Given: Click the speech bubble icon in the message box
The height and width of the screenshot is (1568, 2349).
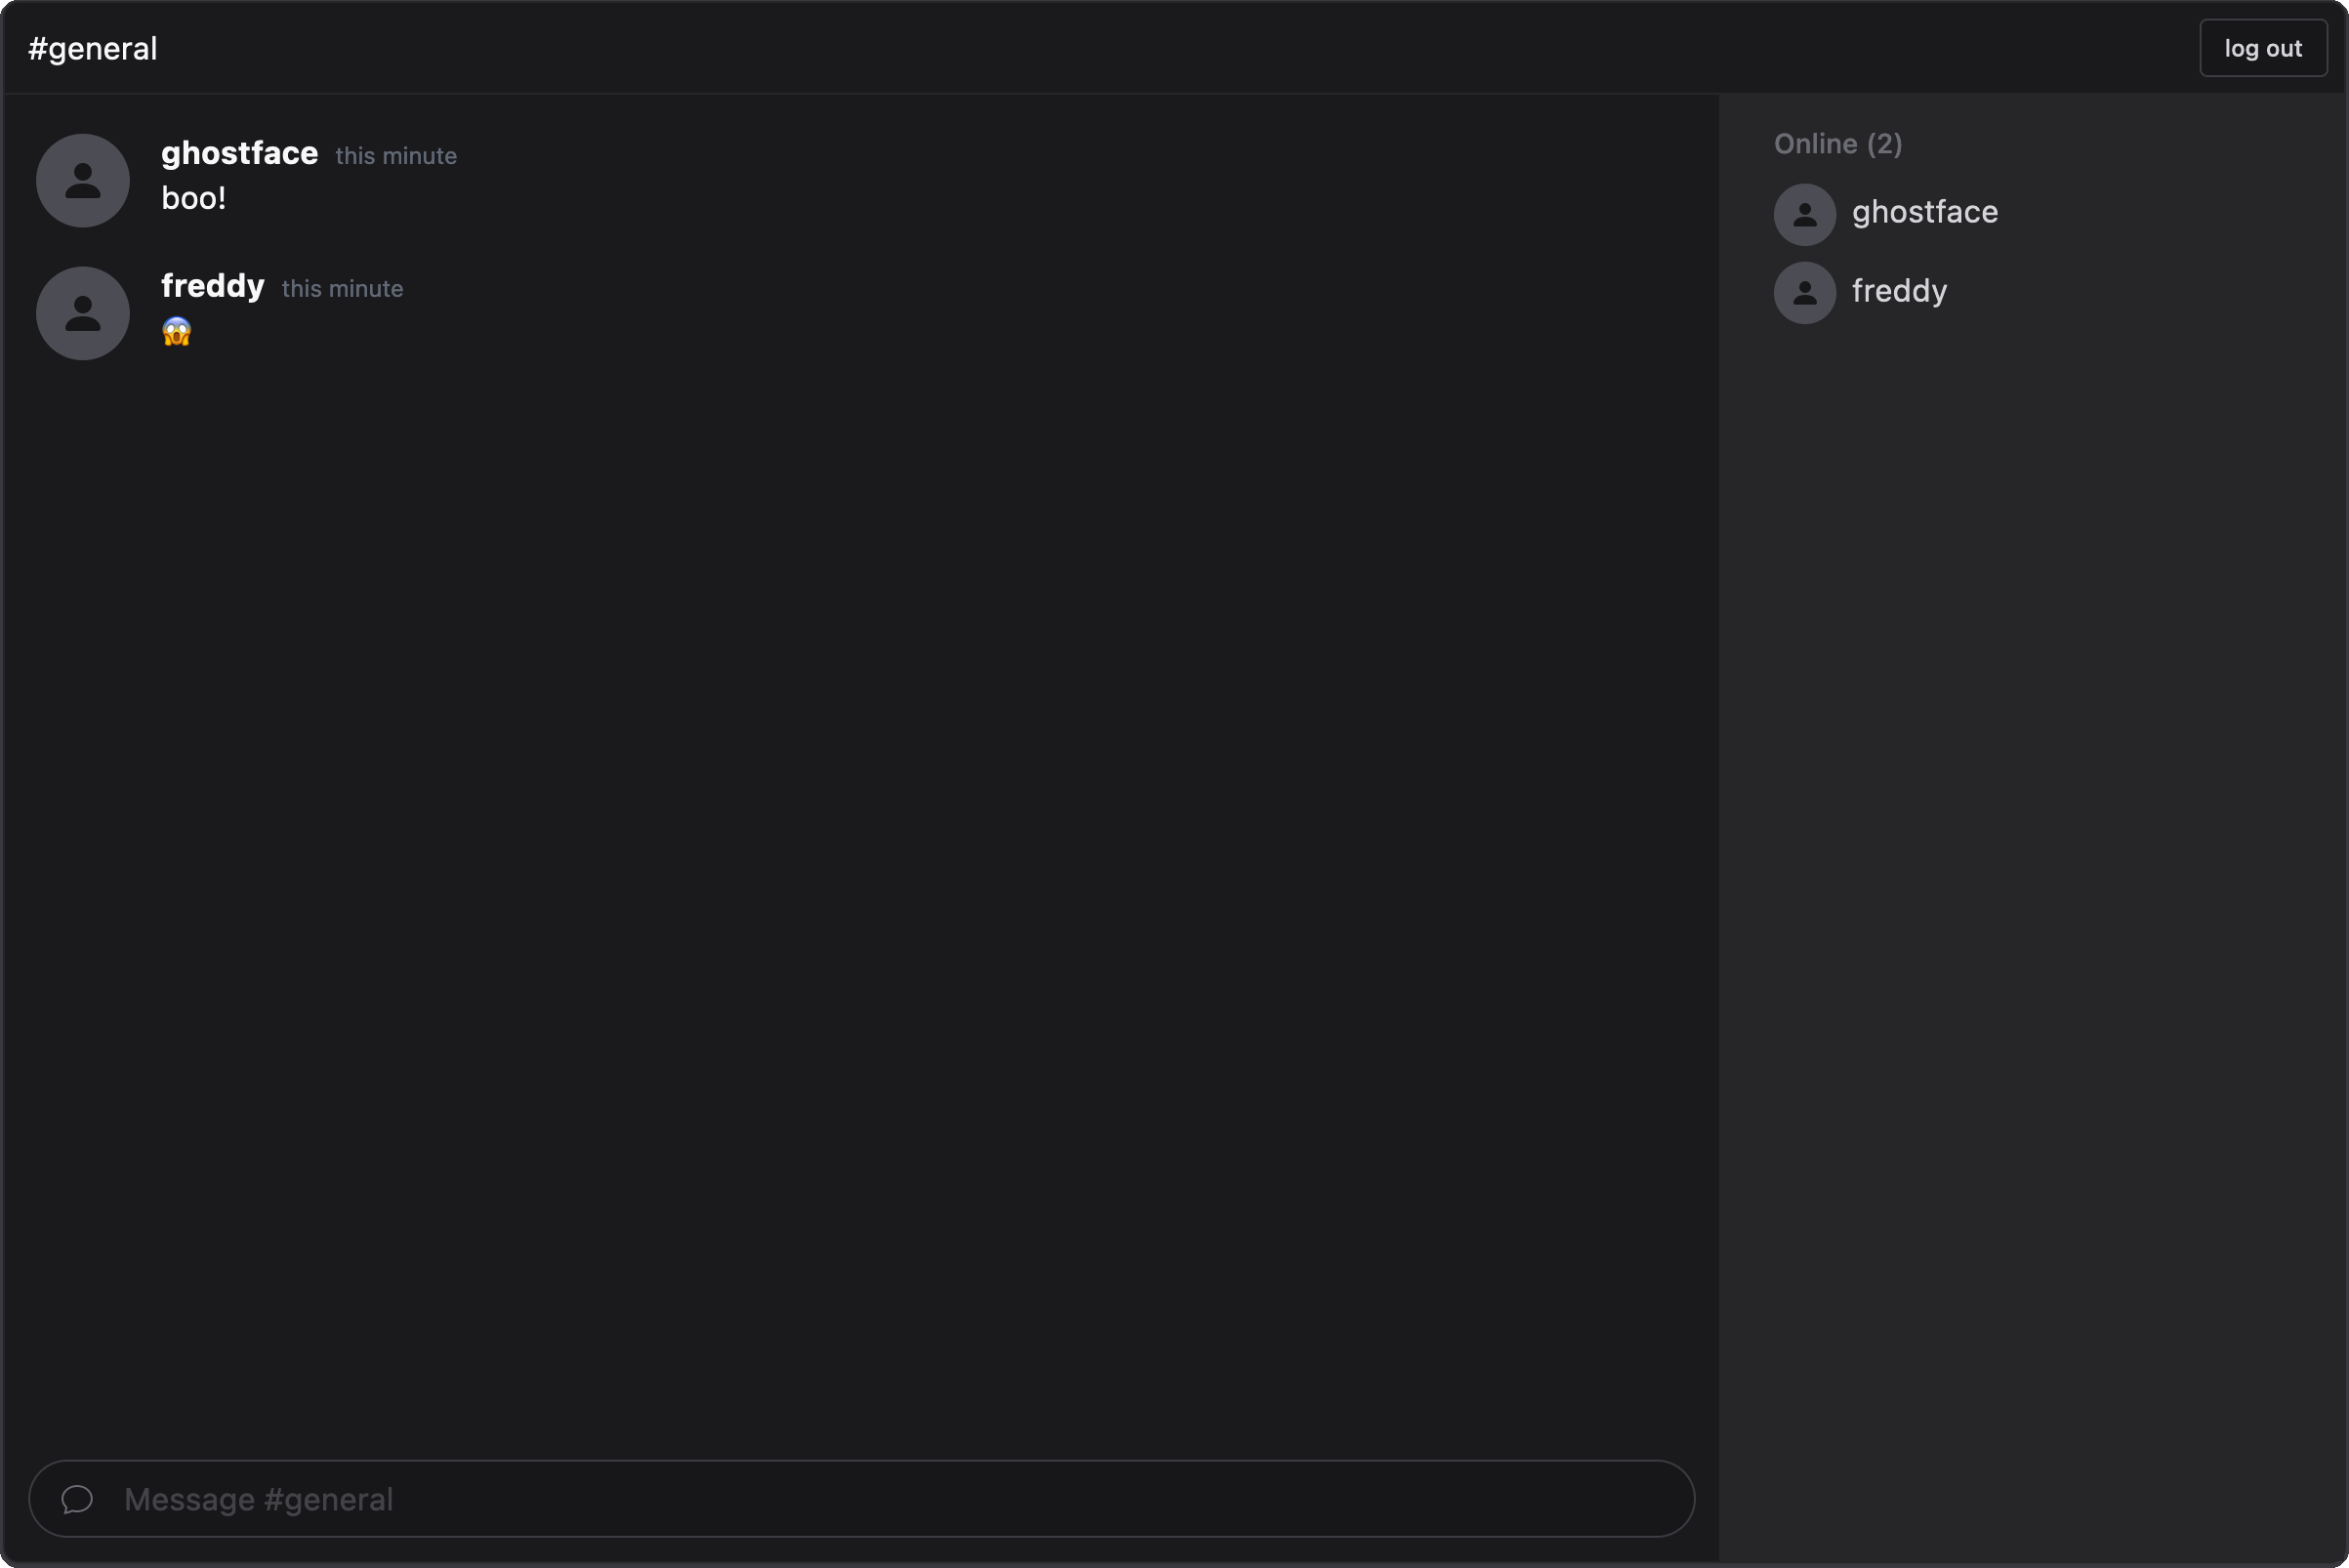Looking at the screenshot, I should point(77,1499).
